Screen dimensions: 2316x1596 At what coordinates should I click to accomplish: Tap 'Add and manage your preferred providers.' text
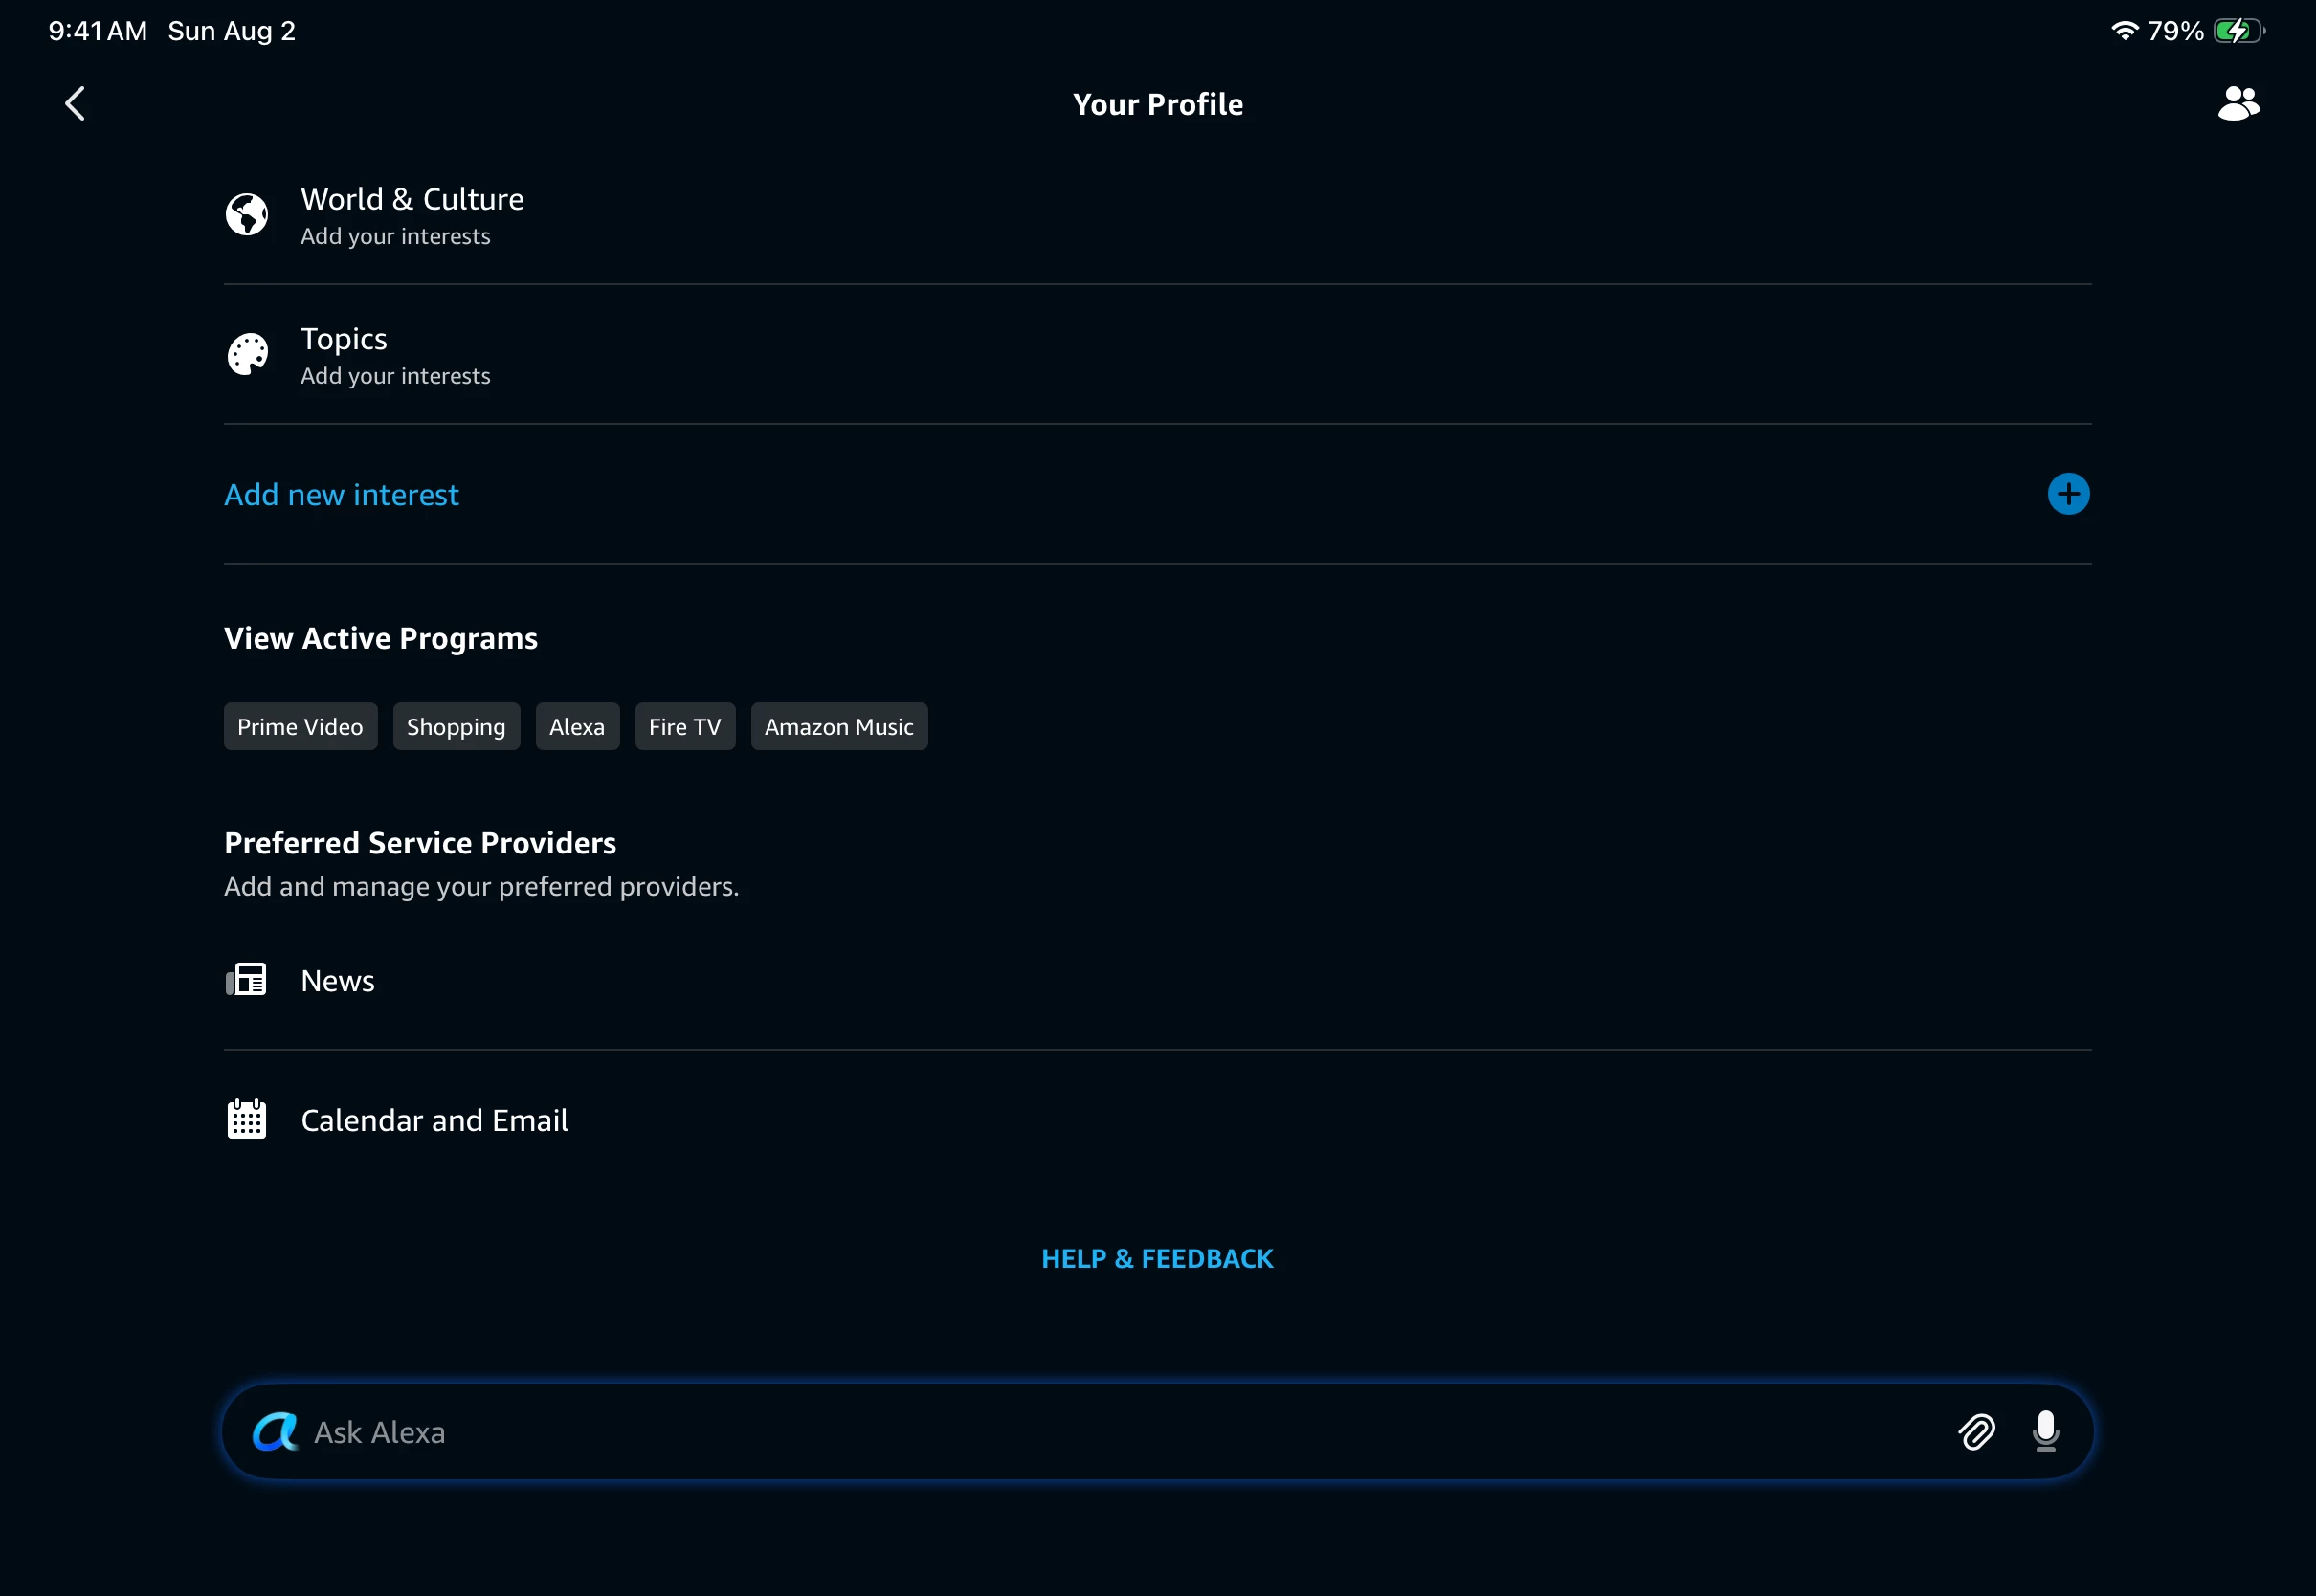(x=482, y=887)
